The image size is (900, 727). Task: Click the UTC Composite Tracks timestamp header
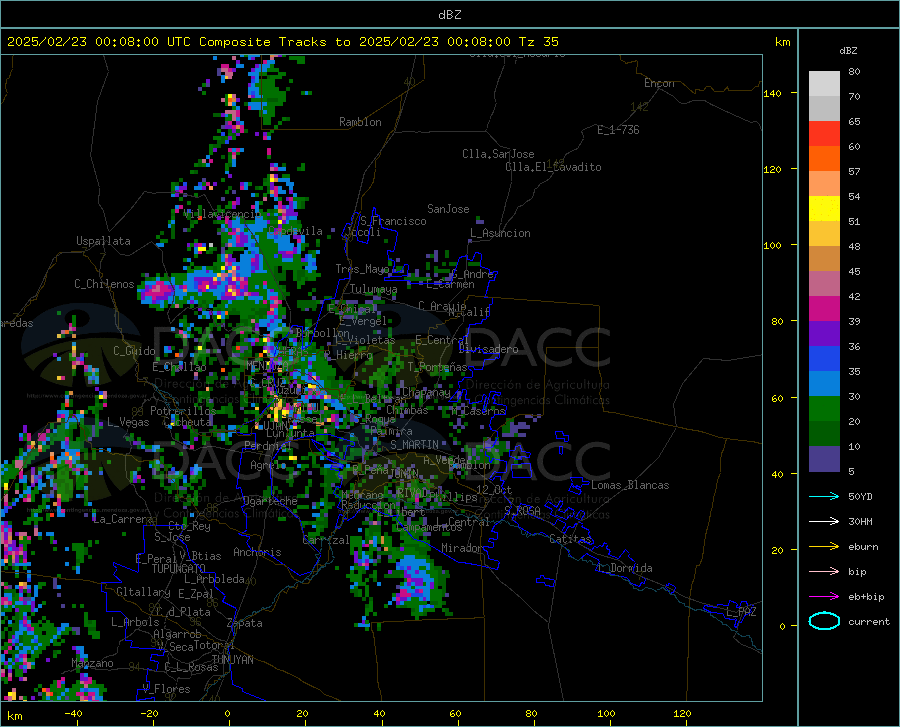click(282, 42)
